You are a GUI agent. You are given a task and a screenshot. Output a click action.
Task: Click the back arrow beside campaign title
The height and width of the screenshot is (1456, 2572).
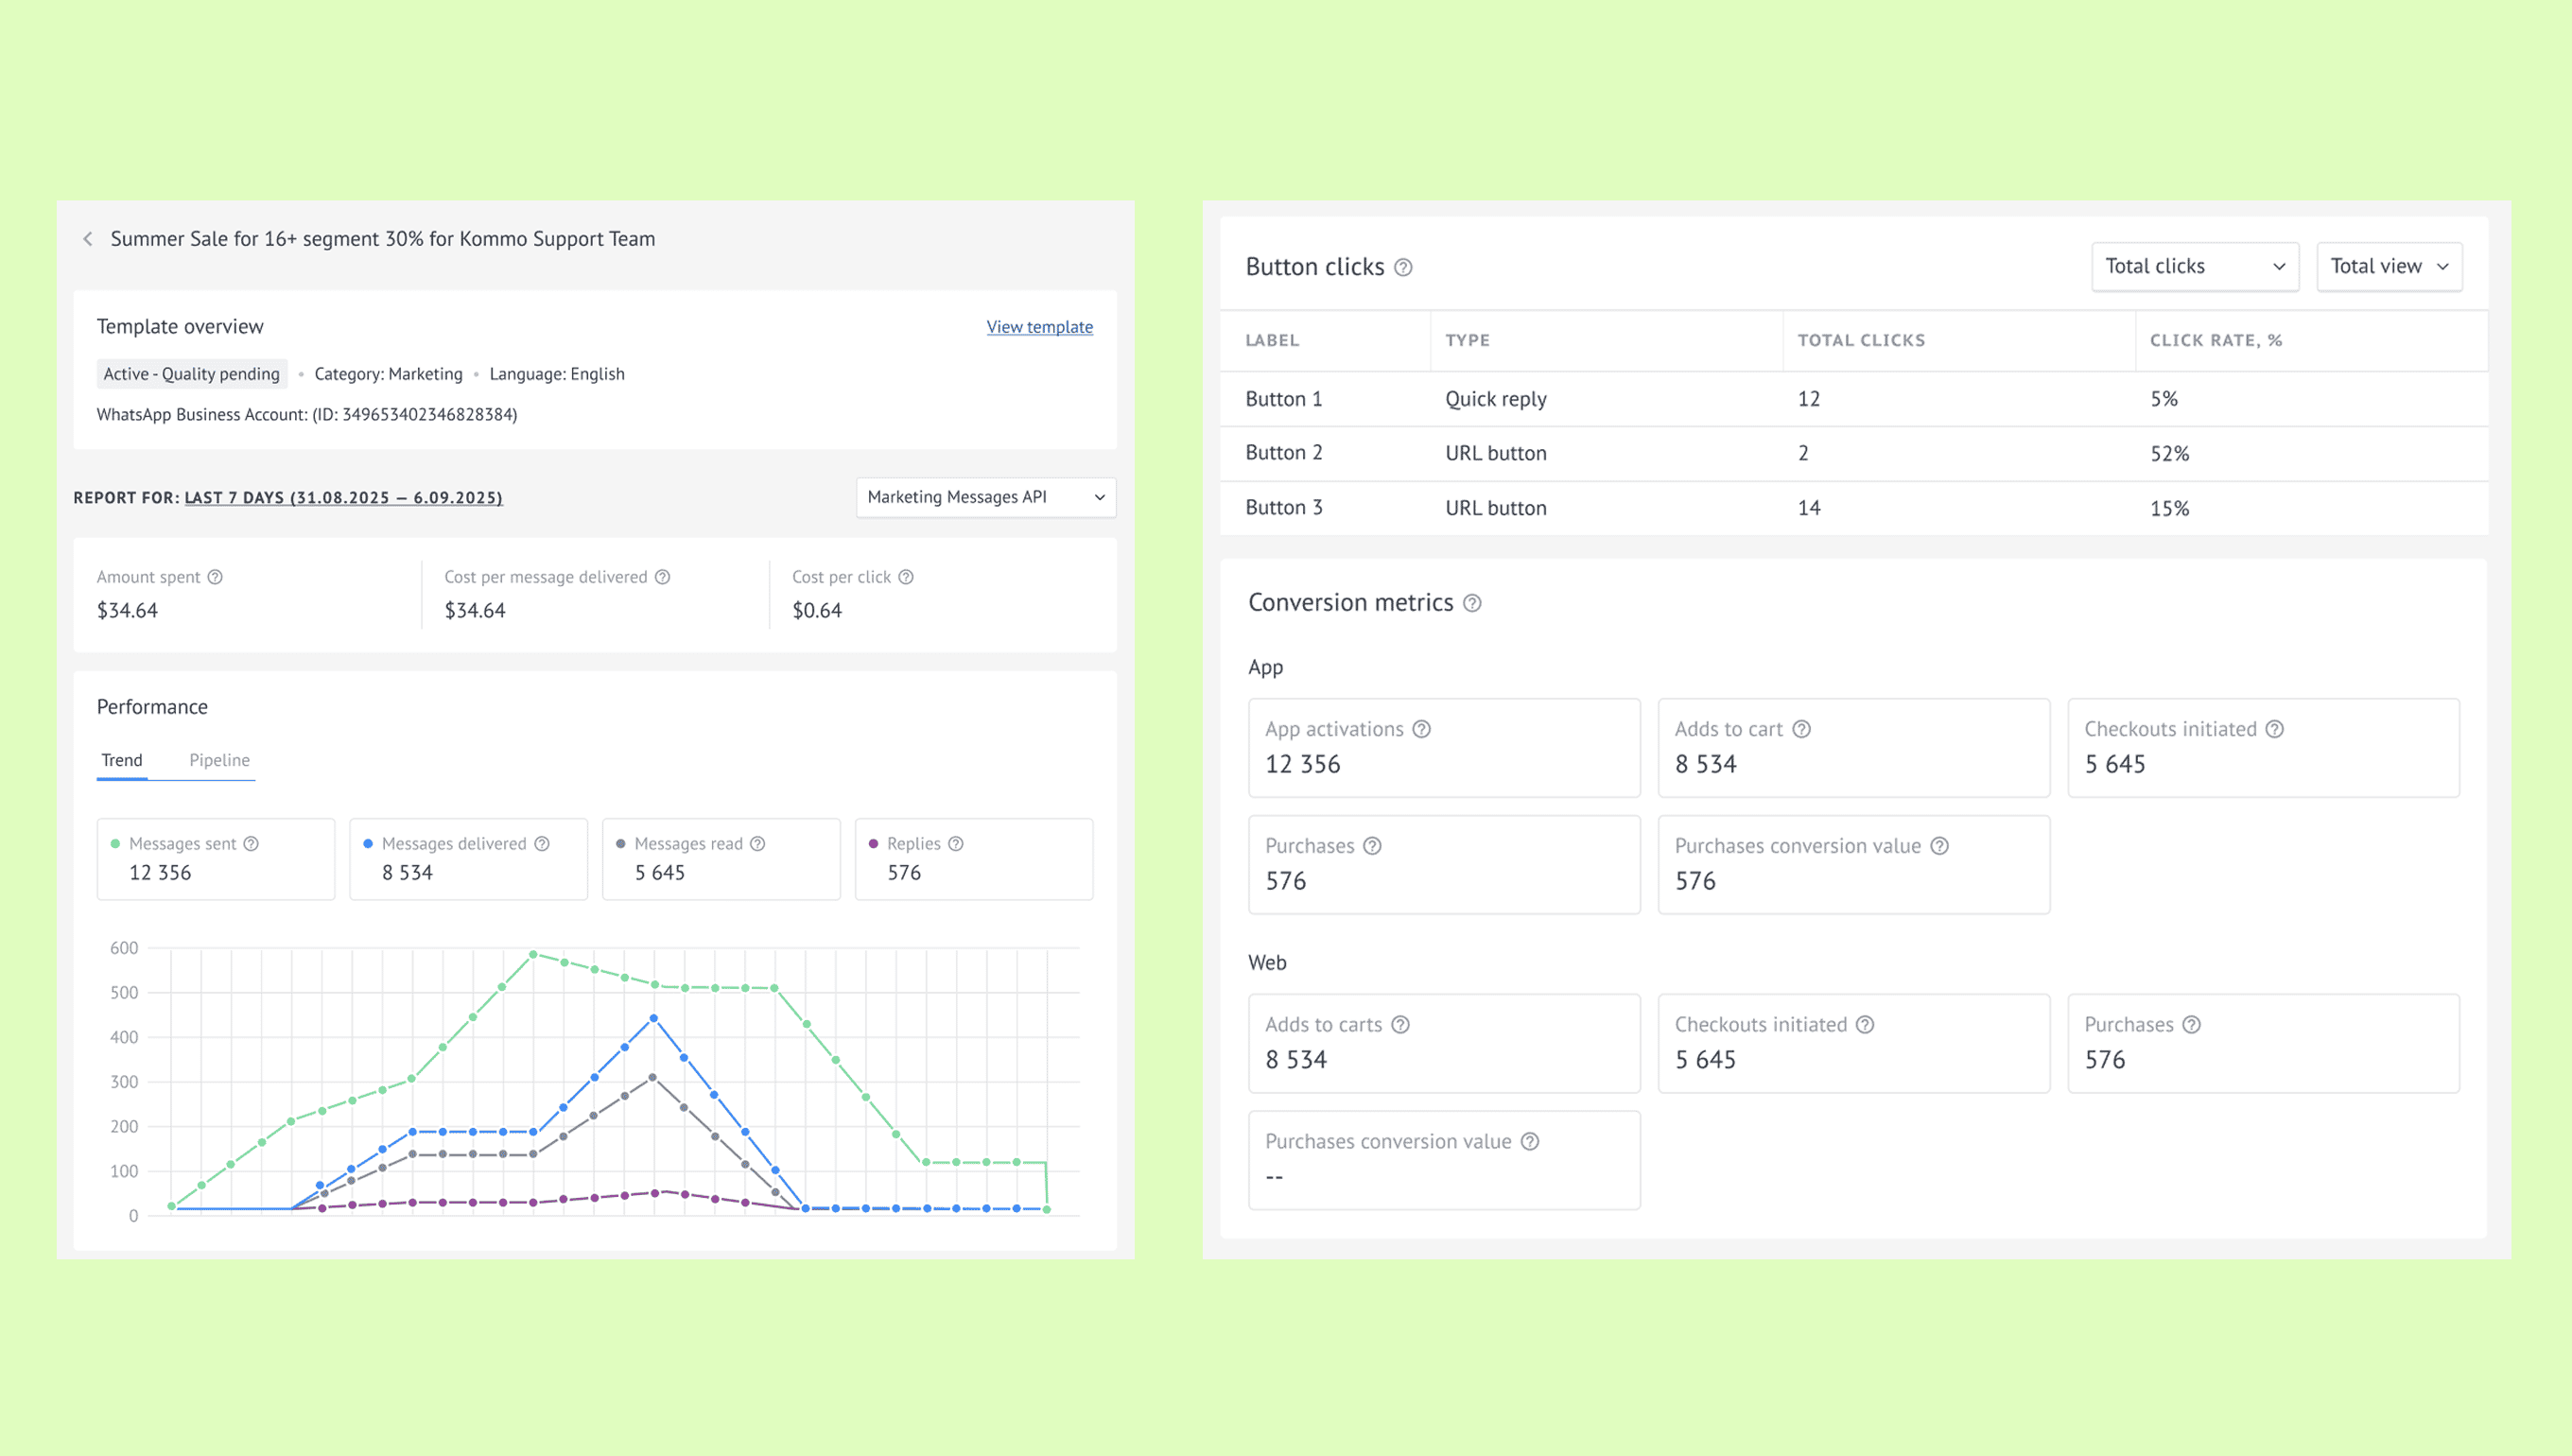pos(88,239)
